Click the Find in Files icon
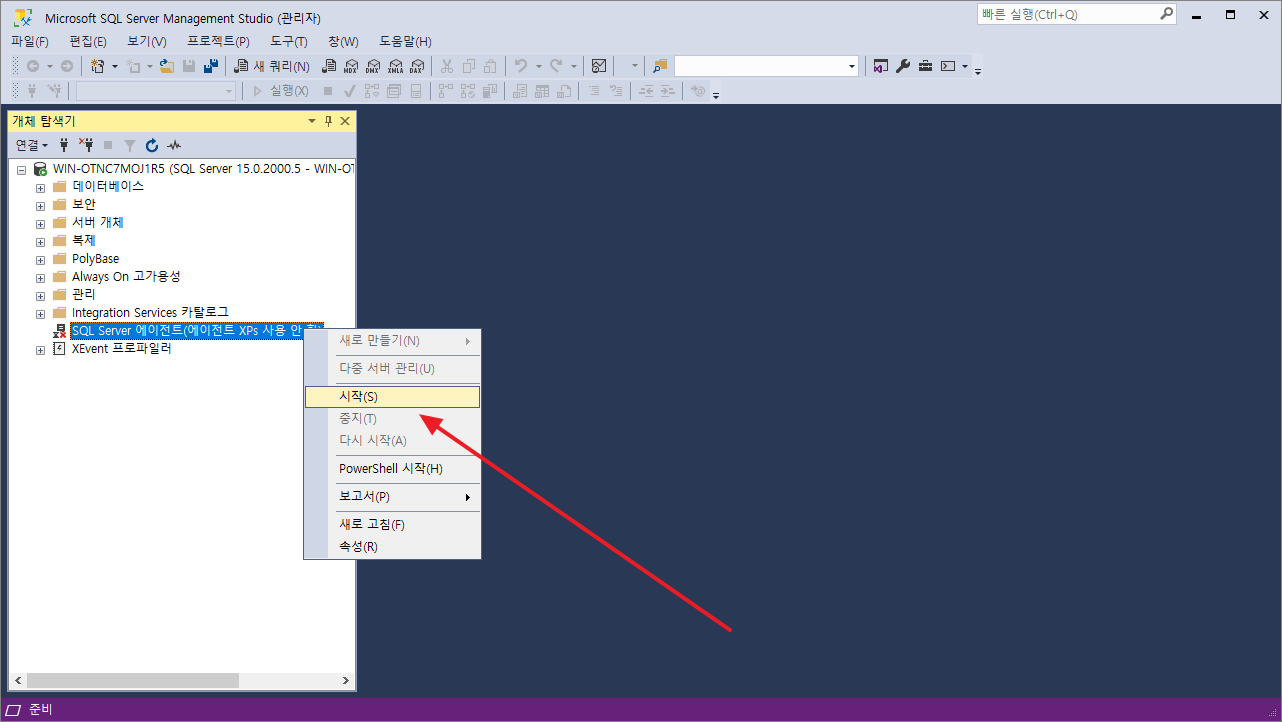 660,66
